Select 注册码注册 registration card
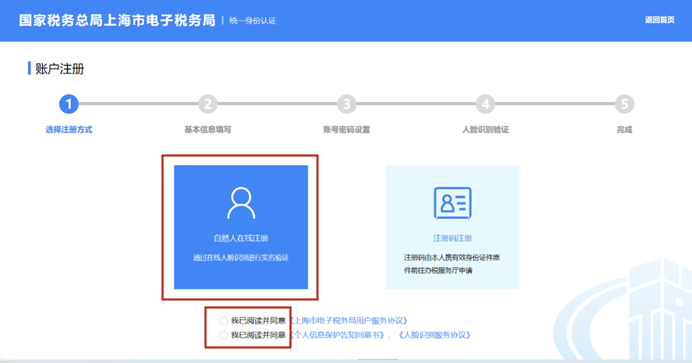 (x=452, y=227)
